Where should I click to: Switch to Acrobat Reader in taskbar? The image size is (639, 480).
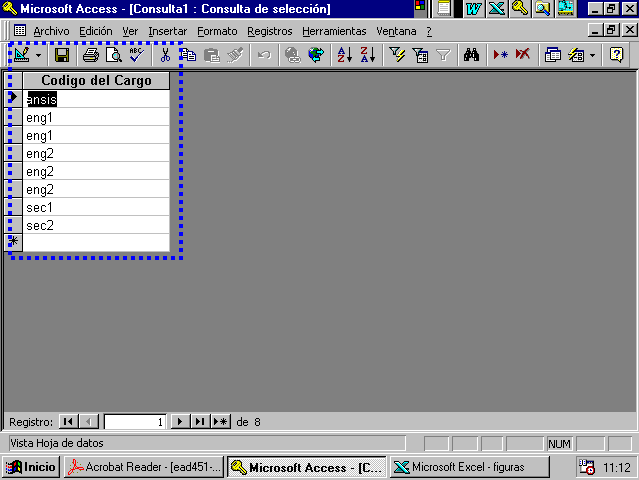[x=144, y=467]
